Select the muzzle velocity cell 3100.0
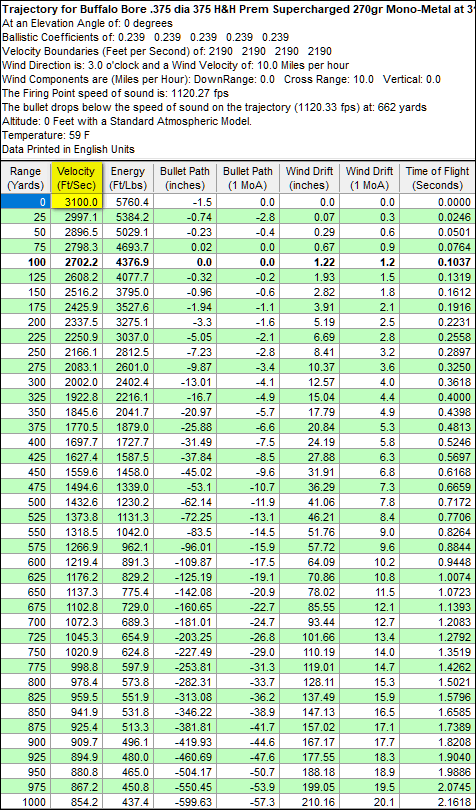Screen dimensions: 476x810 click(x=78, y=202)
